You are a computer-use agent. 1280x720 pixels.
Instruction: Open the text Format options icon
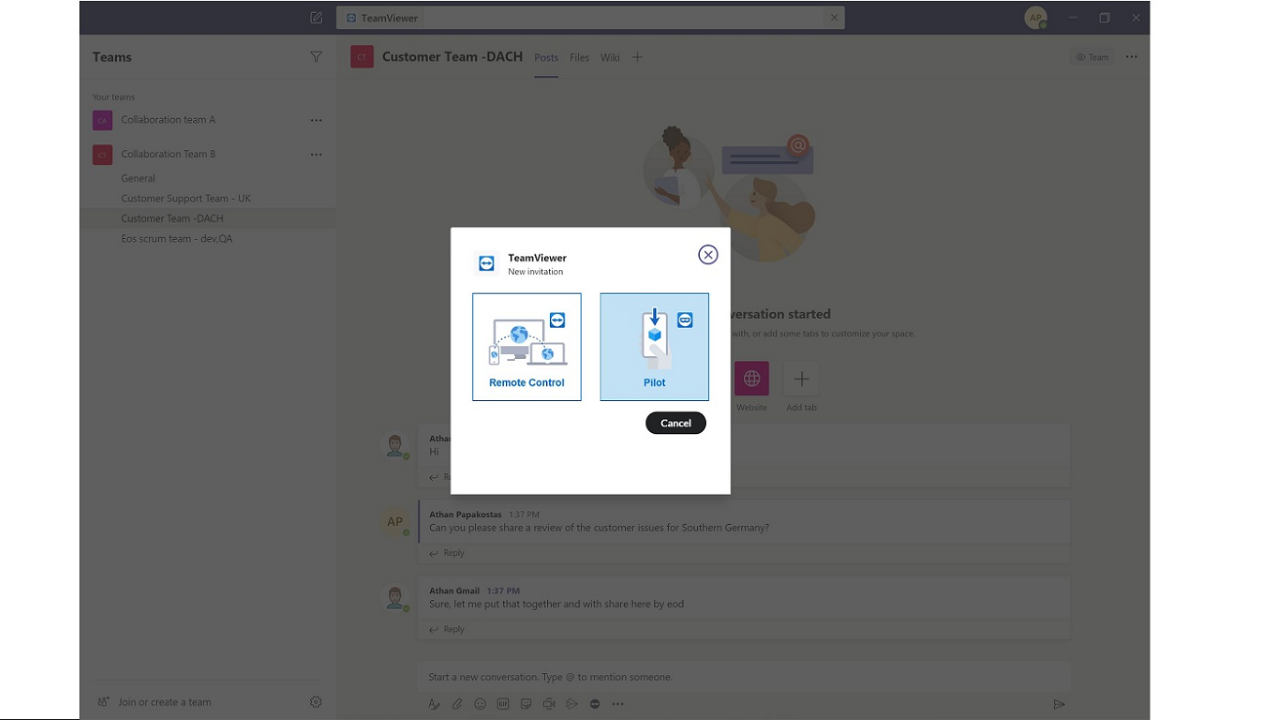coord(434,704)
